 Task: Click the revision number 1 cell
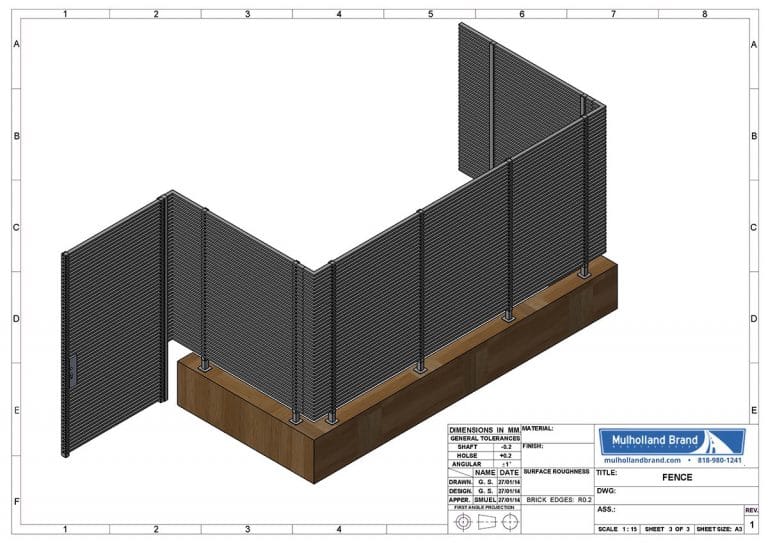click(752, 525)
